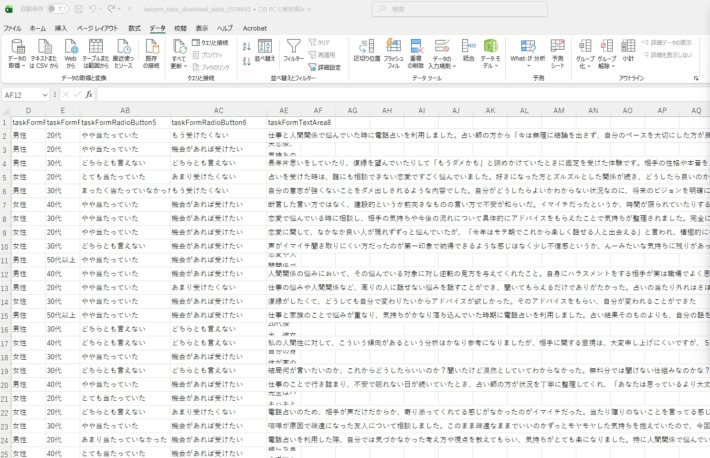
Task: Open アウトライン dialog launcher
Action: click(x=696, y=78)
